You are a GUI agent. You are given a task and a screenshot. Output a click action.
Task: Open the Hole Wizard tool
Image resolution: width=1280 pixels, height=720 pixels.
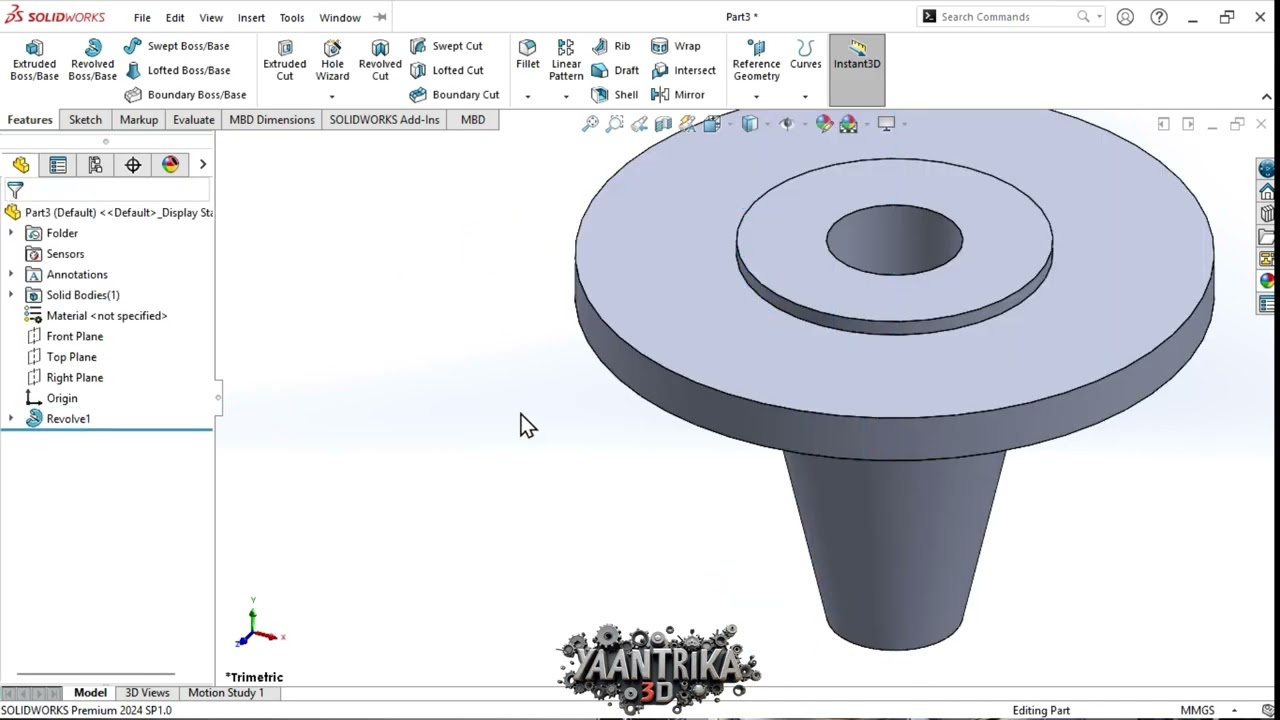(332, 61)
